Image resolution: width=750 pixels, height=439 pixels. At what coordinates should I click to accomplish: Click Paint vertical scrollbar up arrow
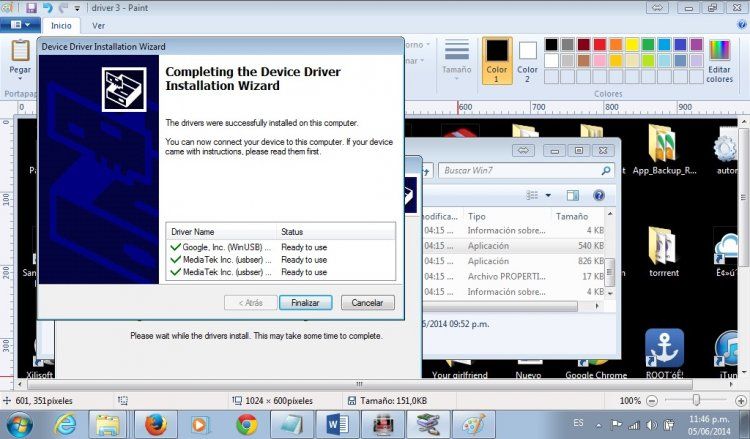click(744, 122)
